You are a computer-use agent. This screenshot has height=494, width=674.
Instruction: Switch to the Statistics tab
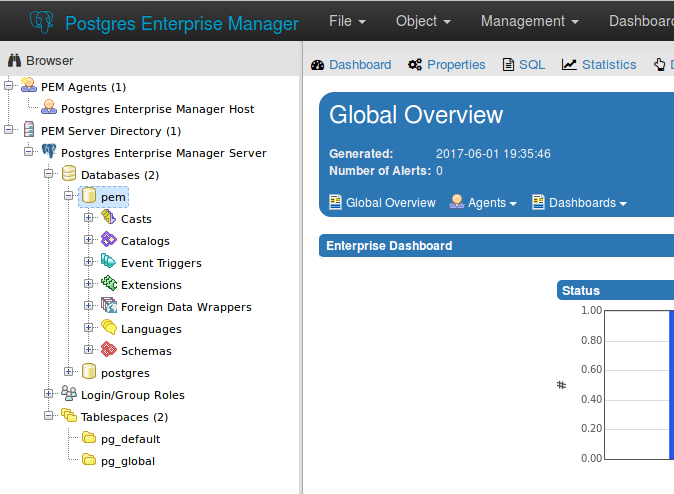coord(599,64)
